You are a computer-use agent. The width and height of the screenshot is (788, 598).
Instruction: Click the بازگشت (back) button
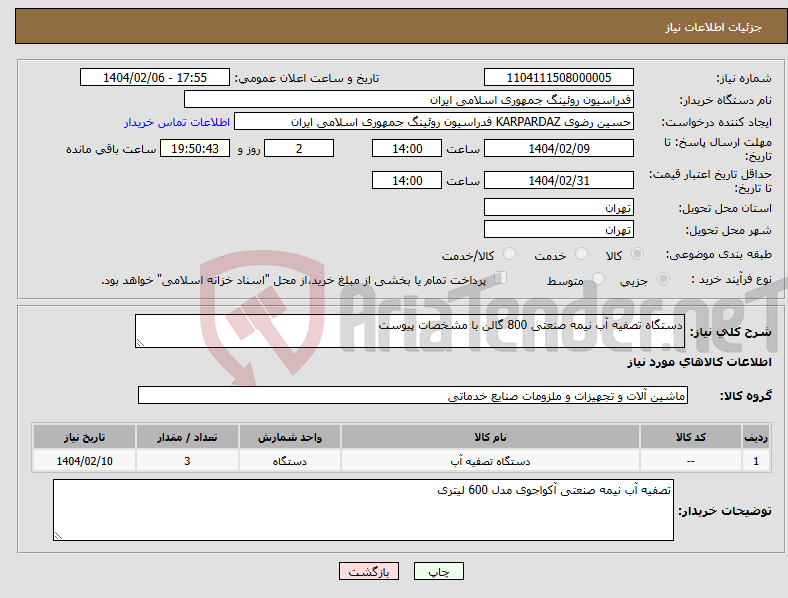369,571
